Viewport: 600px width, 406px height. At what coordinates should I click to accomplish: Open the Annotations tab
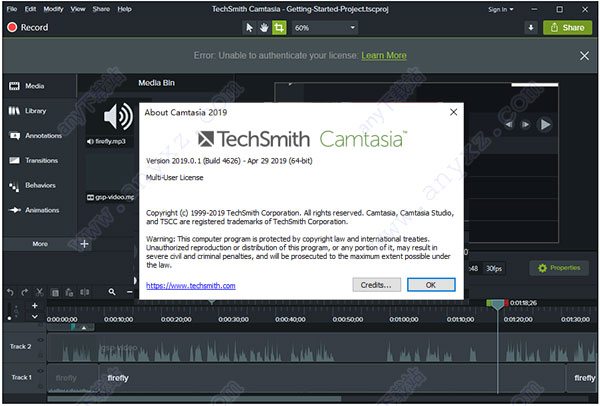click(39, 136)
